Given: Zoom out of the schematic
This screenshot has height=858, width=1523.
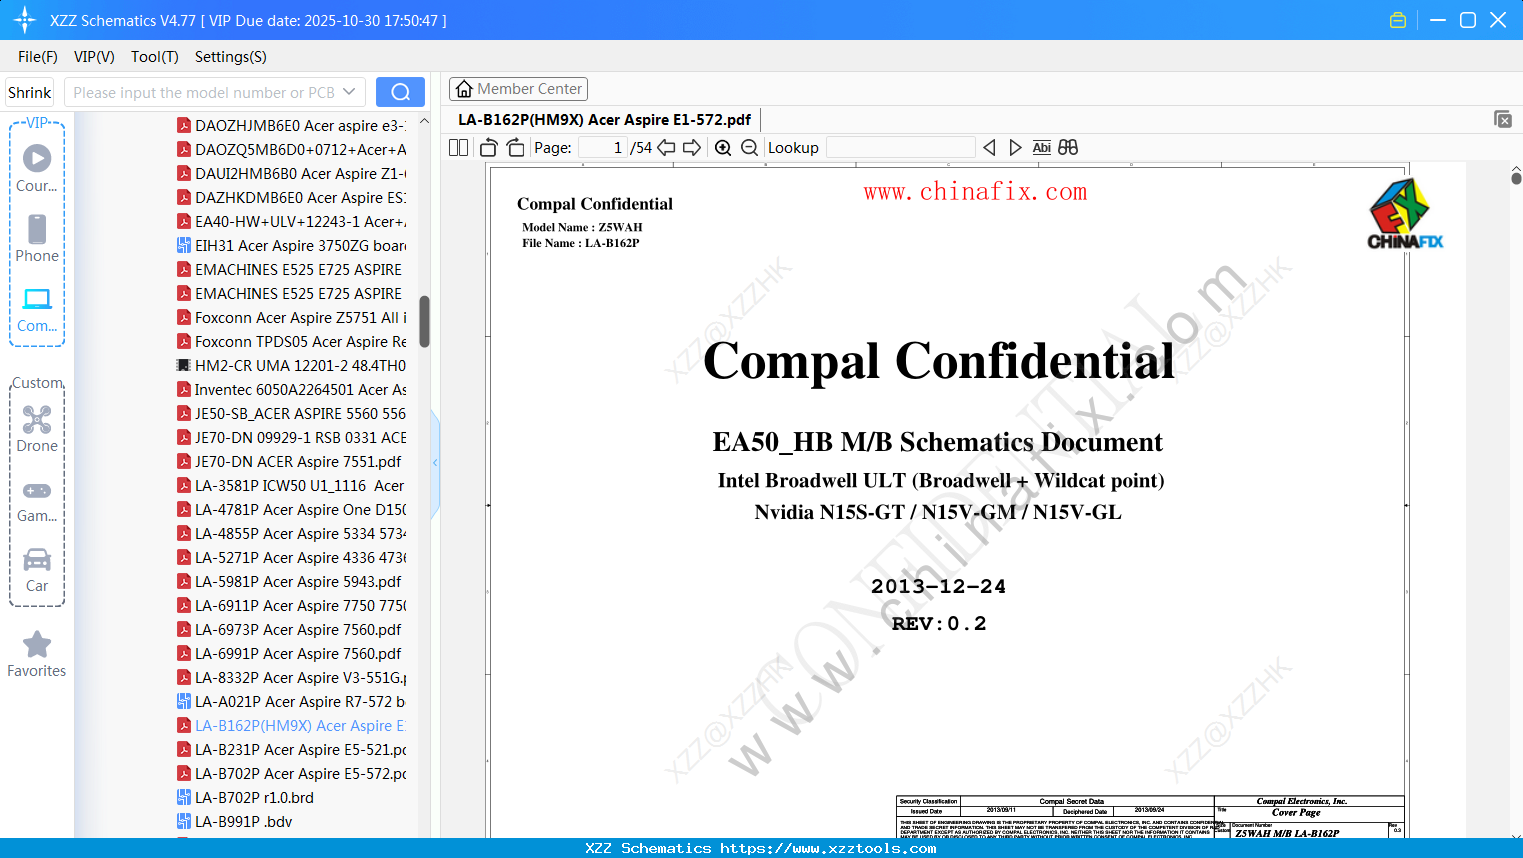Looking at the screenshot, I should coord(749,148).
